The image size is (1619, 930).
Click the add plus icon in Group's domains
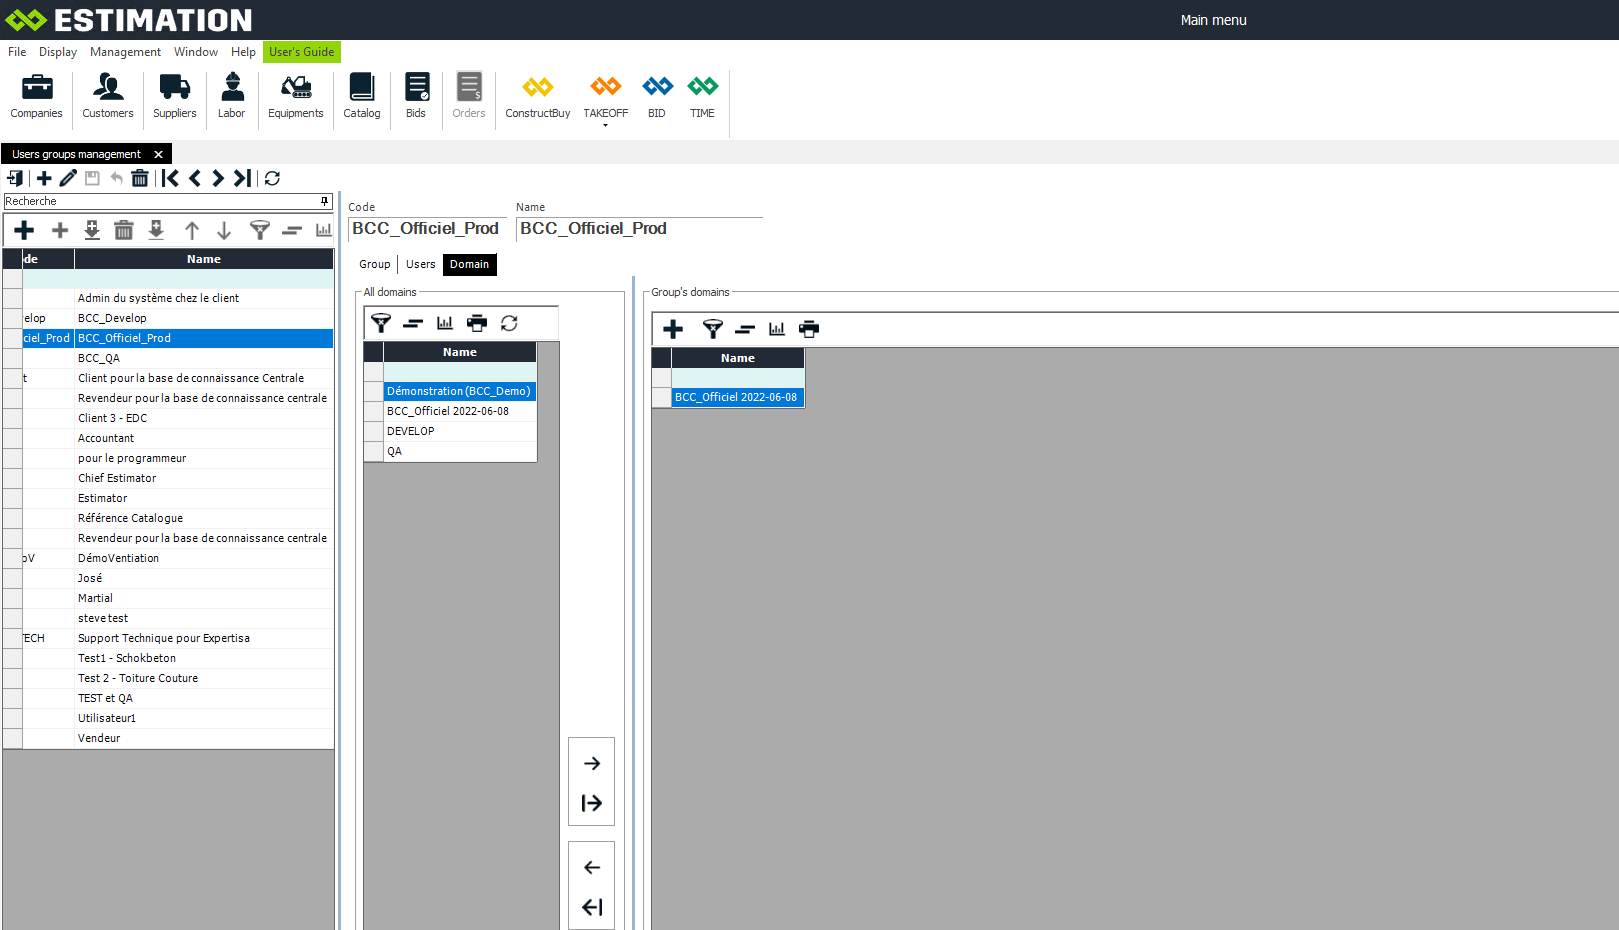click(x=673, y=329)
